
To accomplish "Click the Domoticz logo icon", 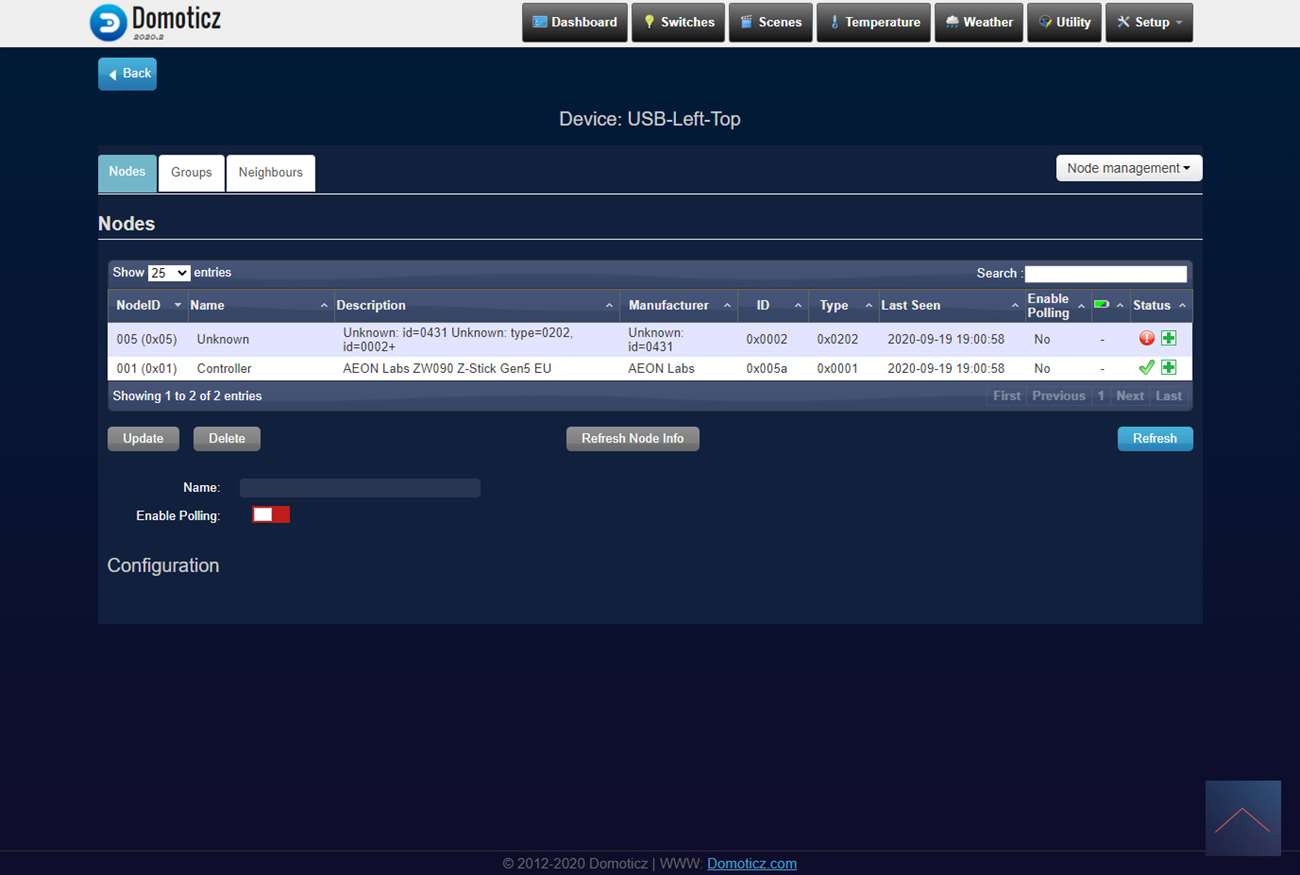I will [108, 23].
